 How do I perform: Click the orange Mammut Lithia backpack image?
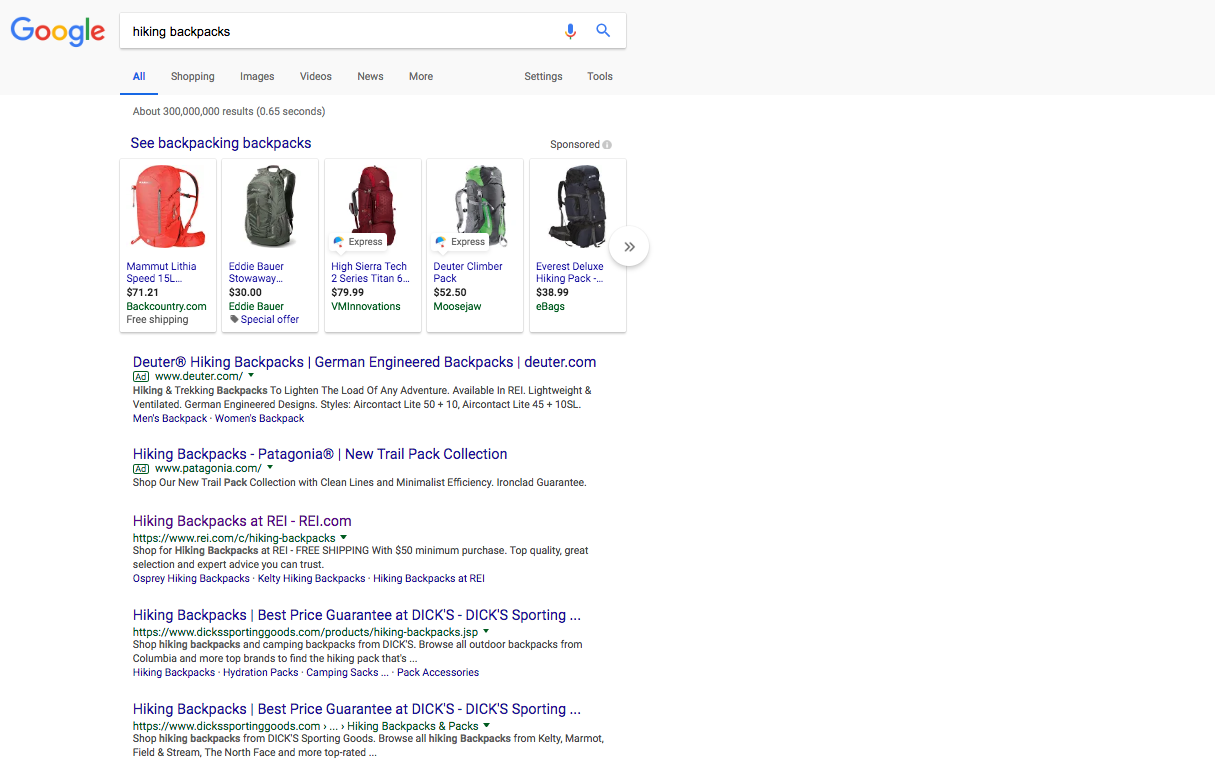click(x=168, y=207)
